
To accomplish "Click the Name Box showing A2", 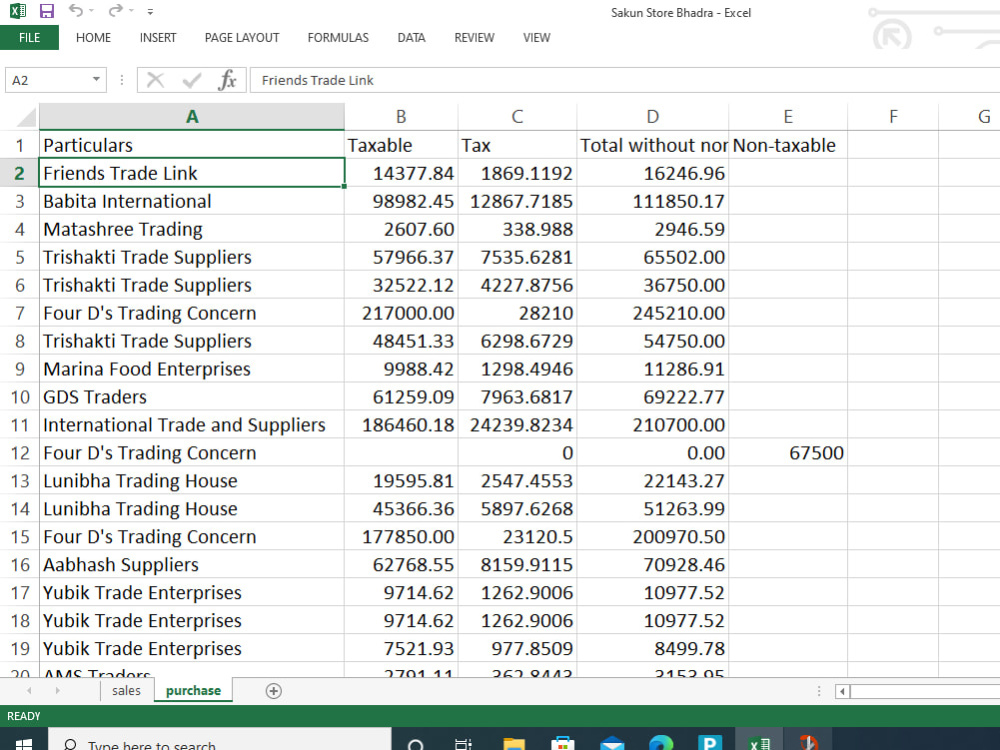I will tap(46, 80).
